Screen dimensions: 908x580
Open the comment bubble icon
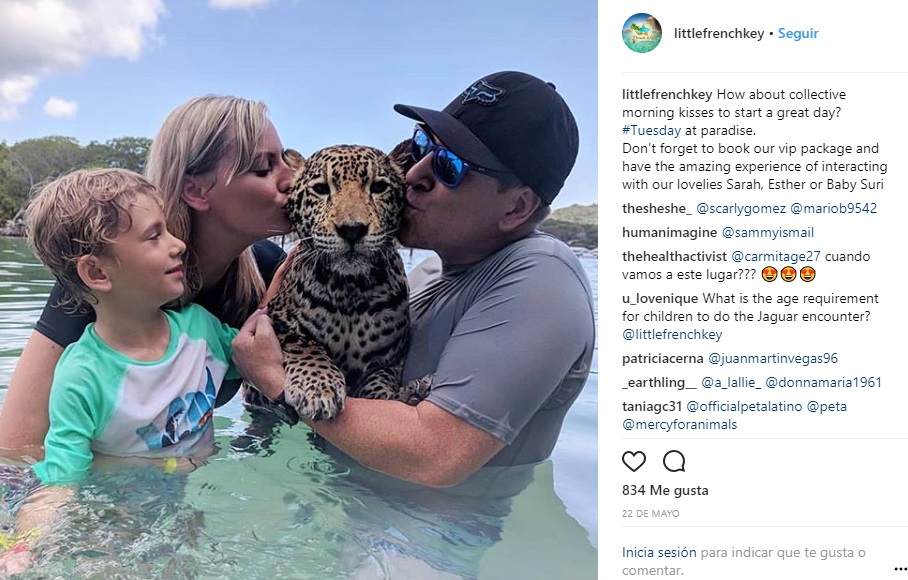(674, 461)
